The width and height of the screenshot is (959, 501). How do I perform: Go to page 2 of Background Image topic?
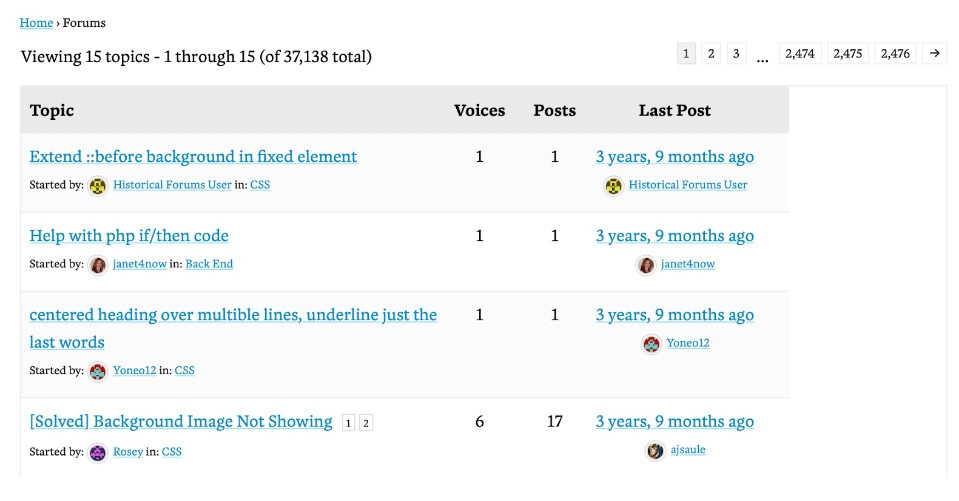click(x=366, y=423)
